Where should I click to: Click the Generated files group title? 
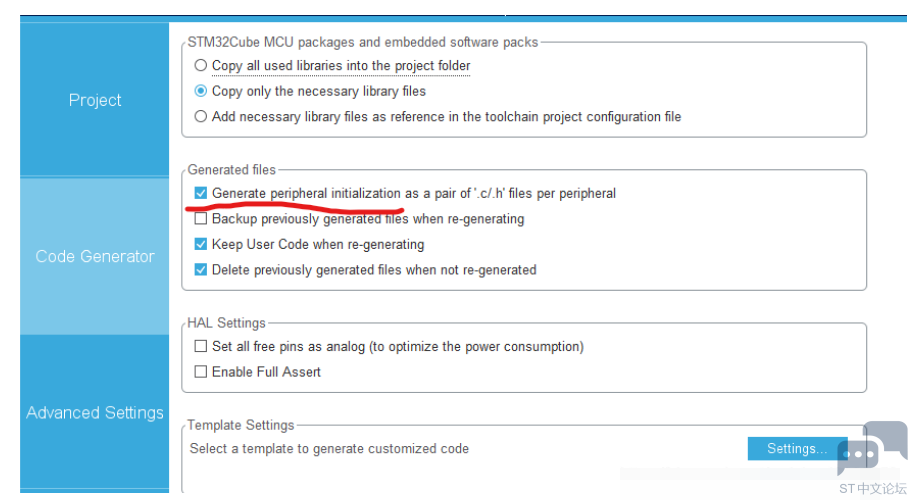(x=232, y=170)
